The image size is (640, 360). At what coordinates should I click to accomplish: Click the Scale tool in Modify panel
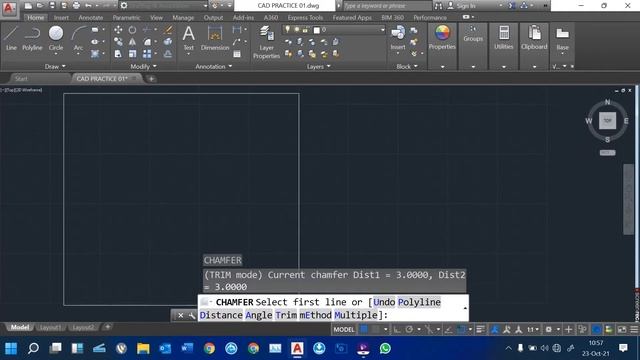[132, 53]
